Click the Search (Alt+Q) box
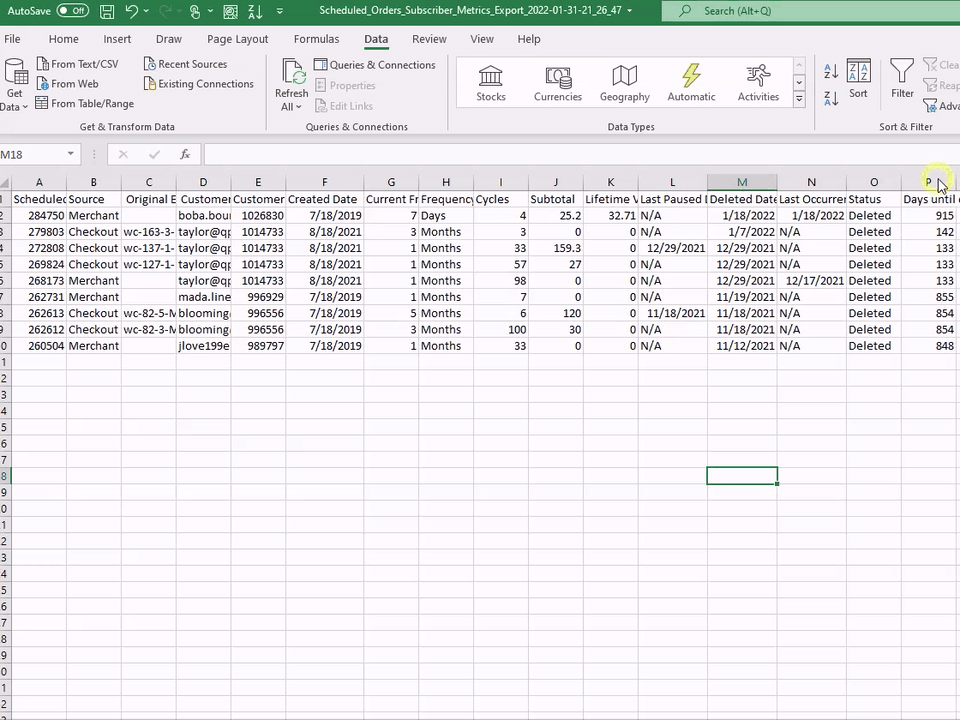The image size is (960, 720). click(x=811, y=10)
